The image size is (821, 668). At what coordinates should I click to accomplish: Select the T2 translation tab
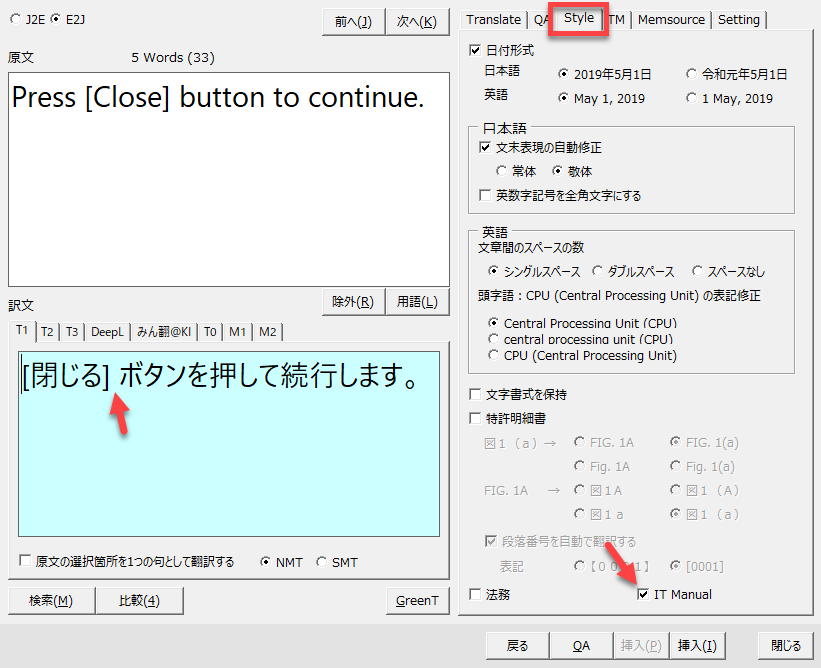click(47, 332)
